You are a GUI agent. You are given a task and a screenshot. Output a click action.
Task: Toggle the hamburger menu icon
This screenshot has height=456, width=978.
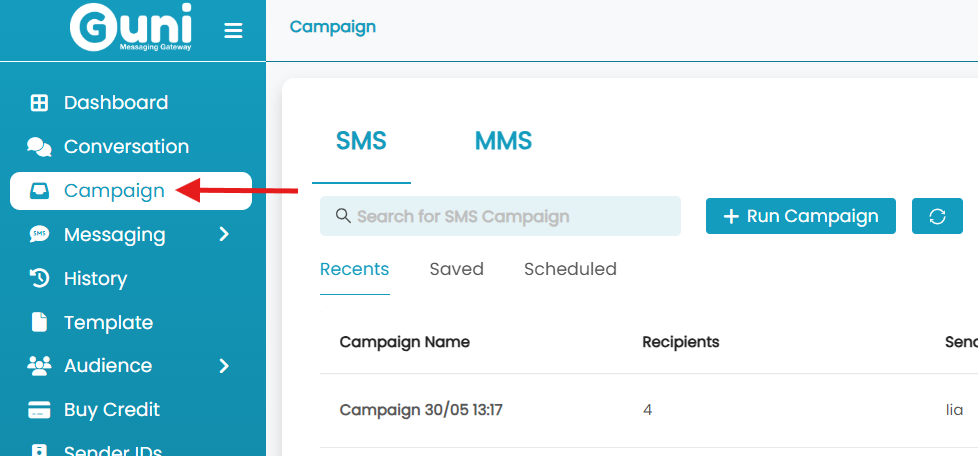(x=233, y=30)
